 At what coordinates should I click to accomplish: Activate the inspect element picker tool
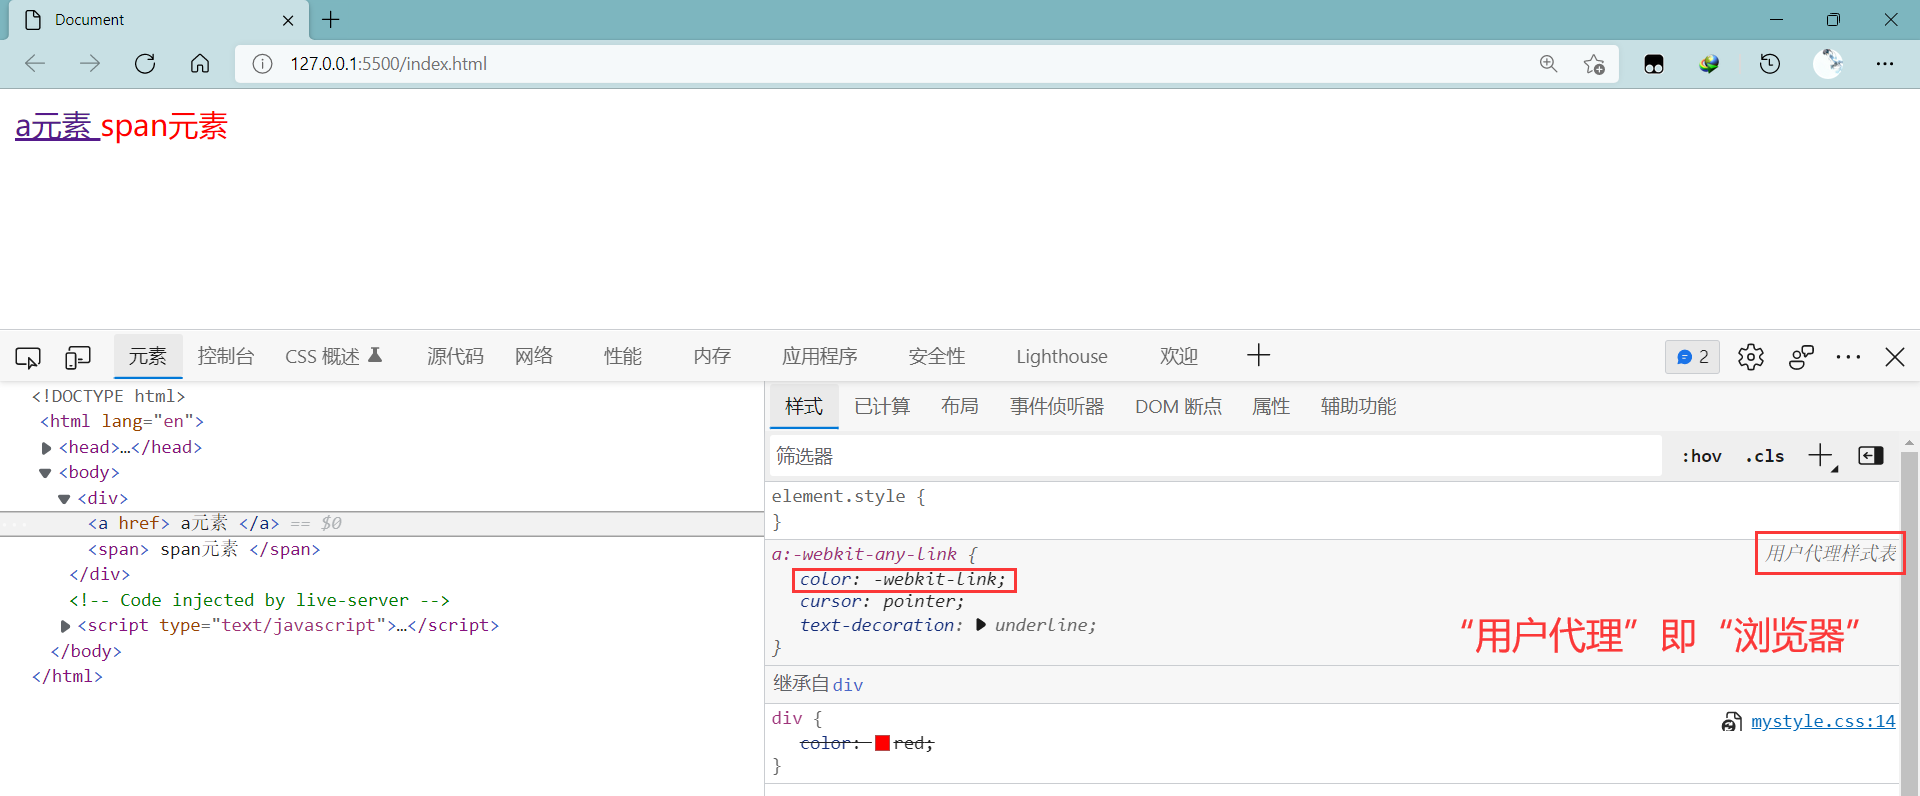[x=28, y=357]
